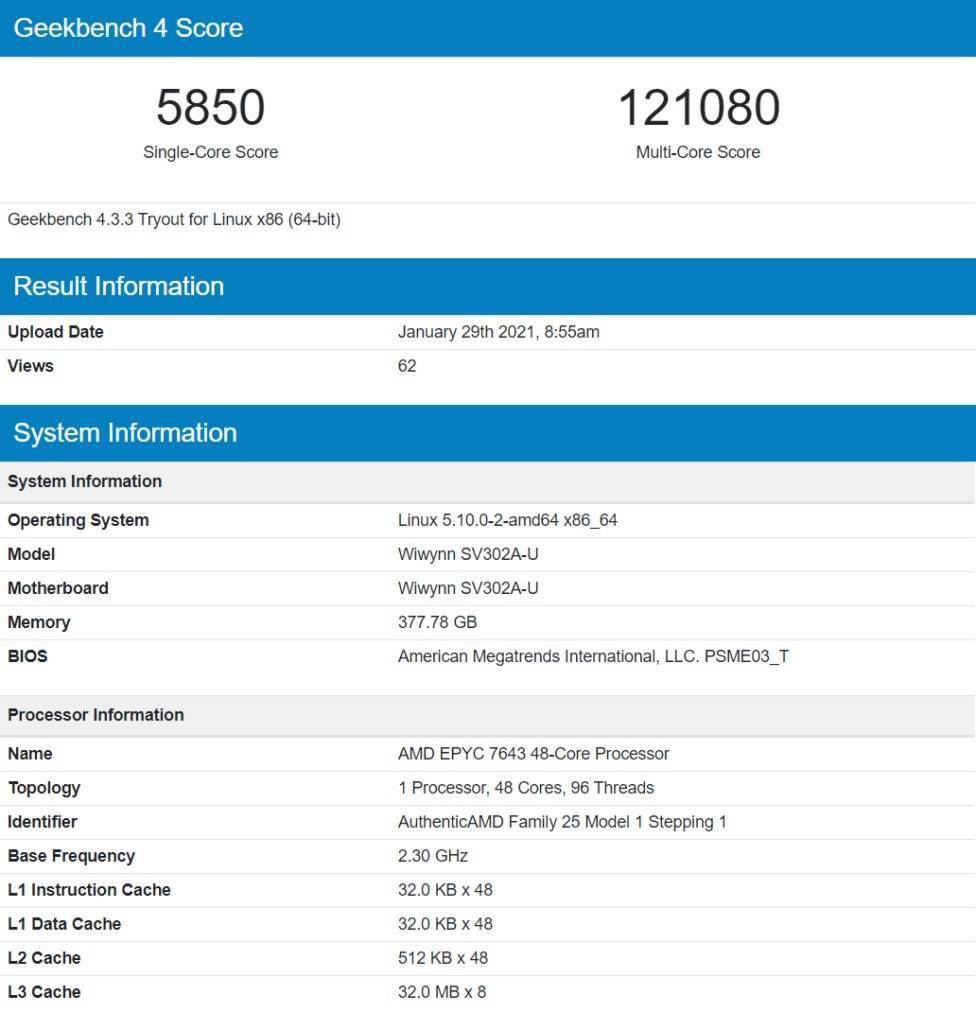Select the Upload Date row

tap(55, 331)
